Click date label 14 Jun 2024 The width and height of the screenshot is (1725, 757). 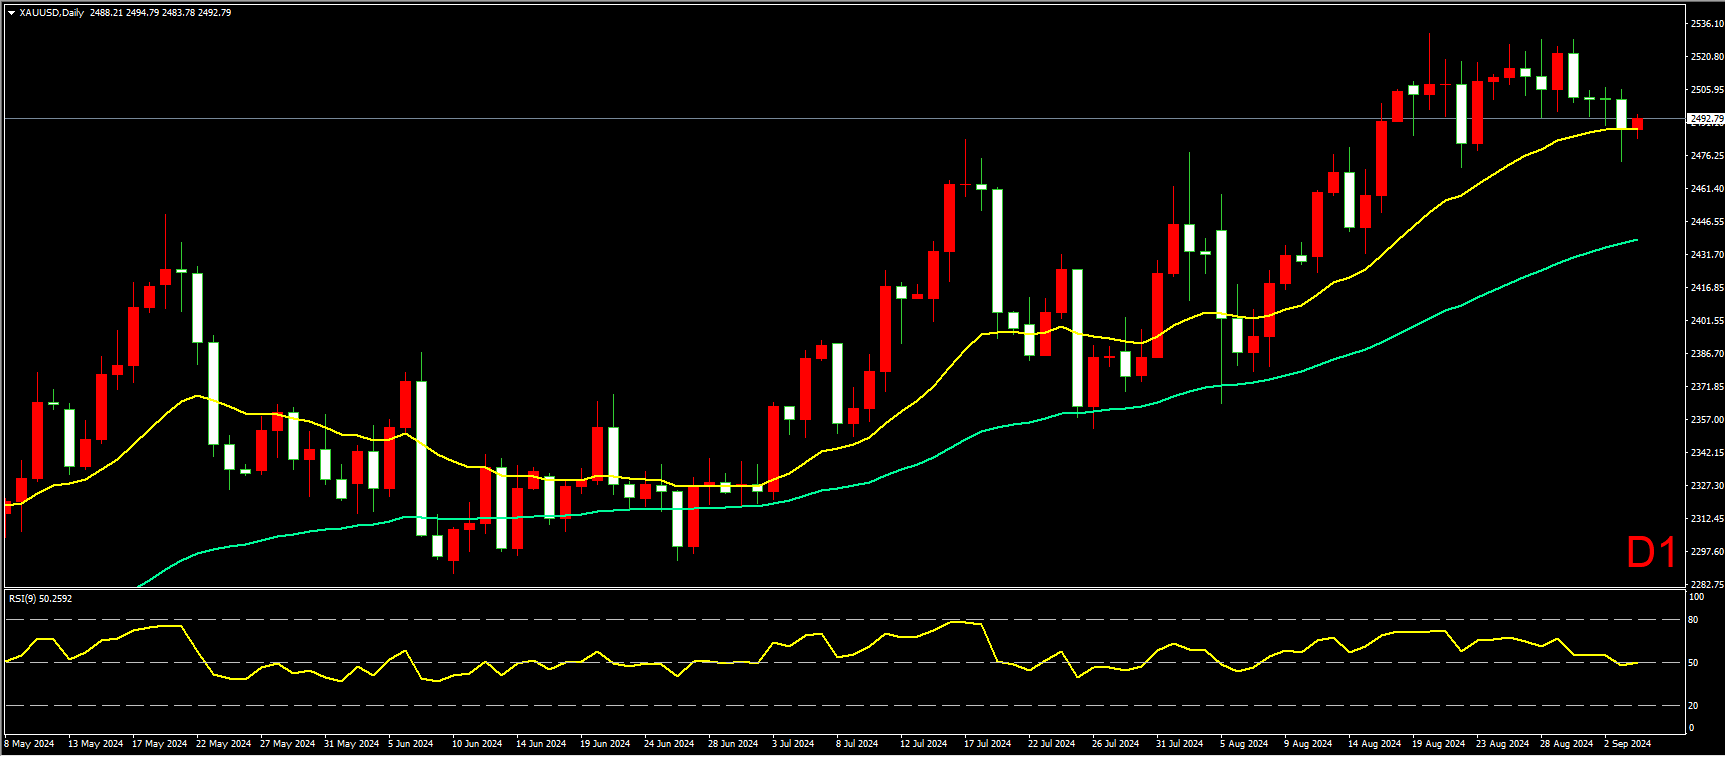point(541,744)
